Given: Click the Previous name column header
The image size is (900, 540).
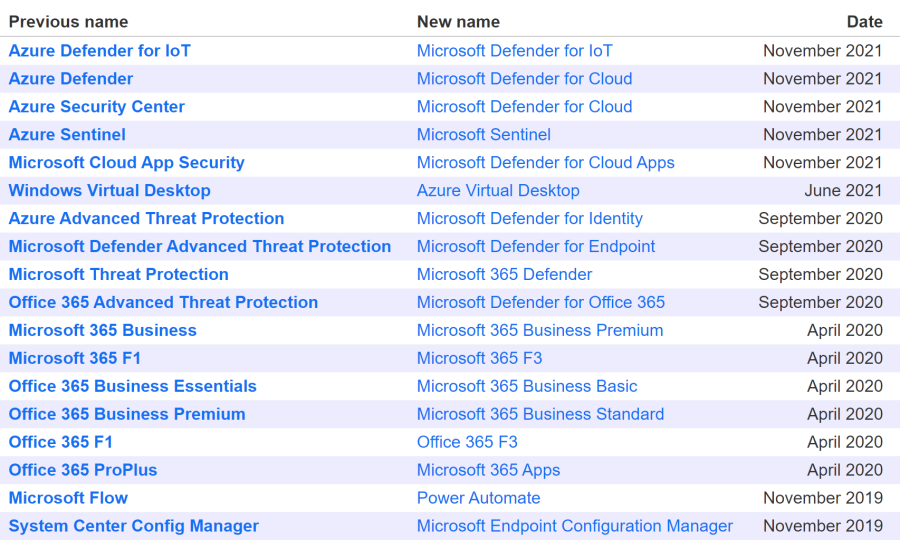Looking at the screenshot, I should (68, 22).
